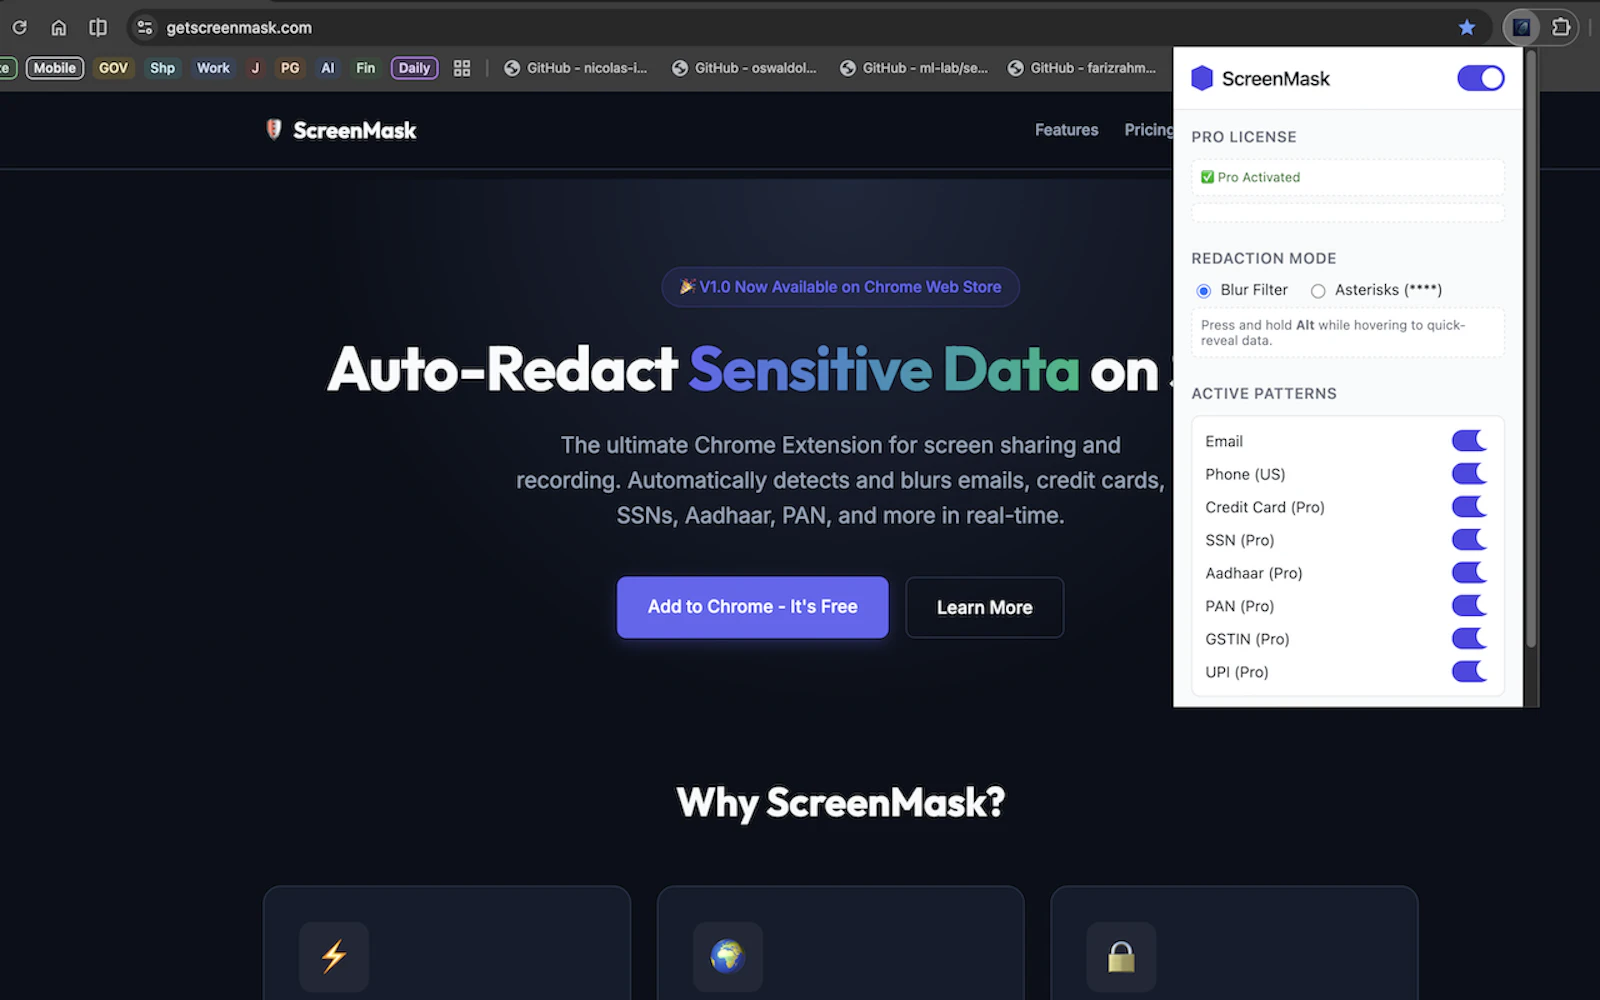Open the Fin bookmark folder

365,68
